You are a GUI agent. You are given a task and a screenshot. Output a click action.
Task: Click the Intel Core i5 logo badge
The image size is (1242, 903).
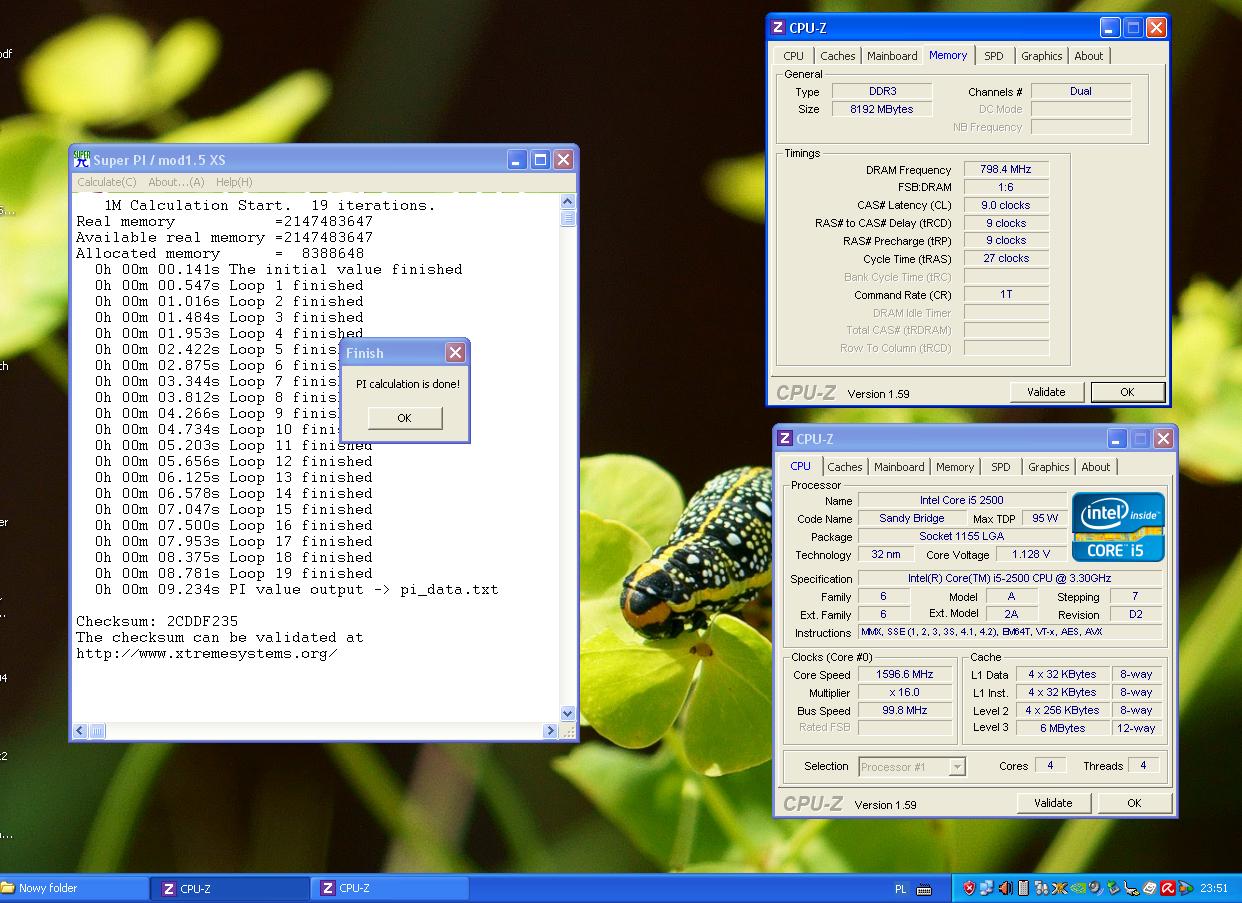[1119, 527]
